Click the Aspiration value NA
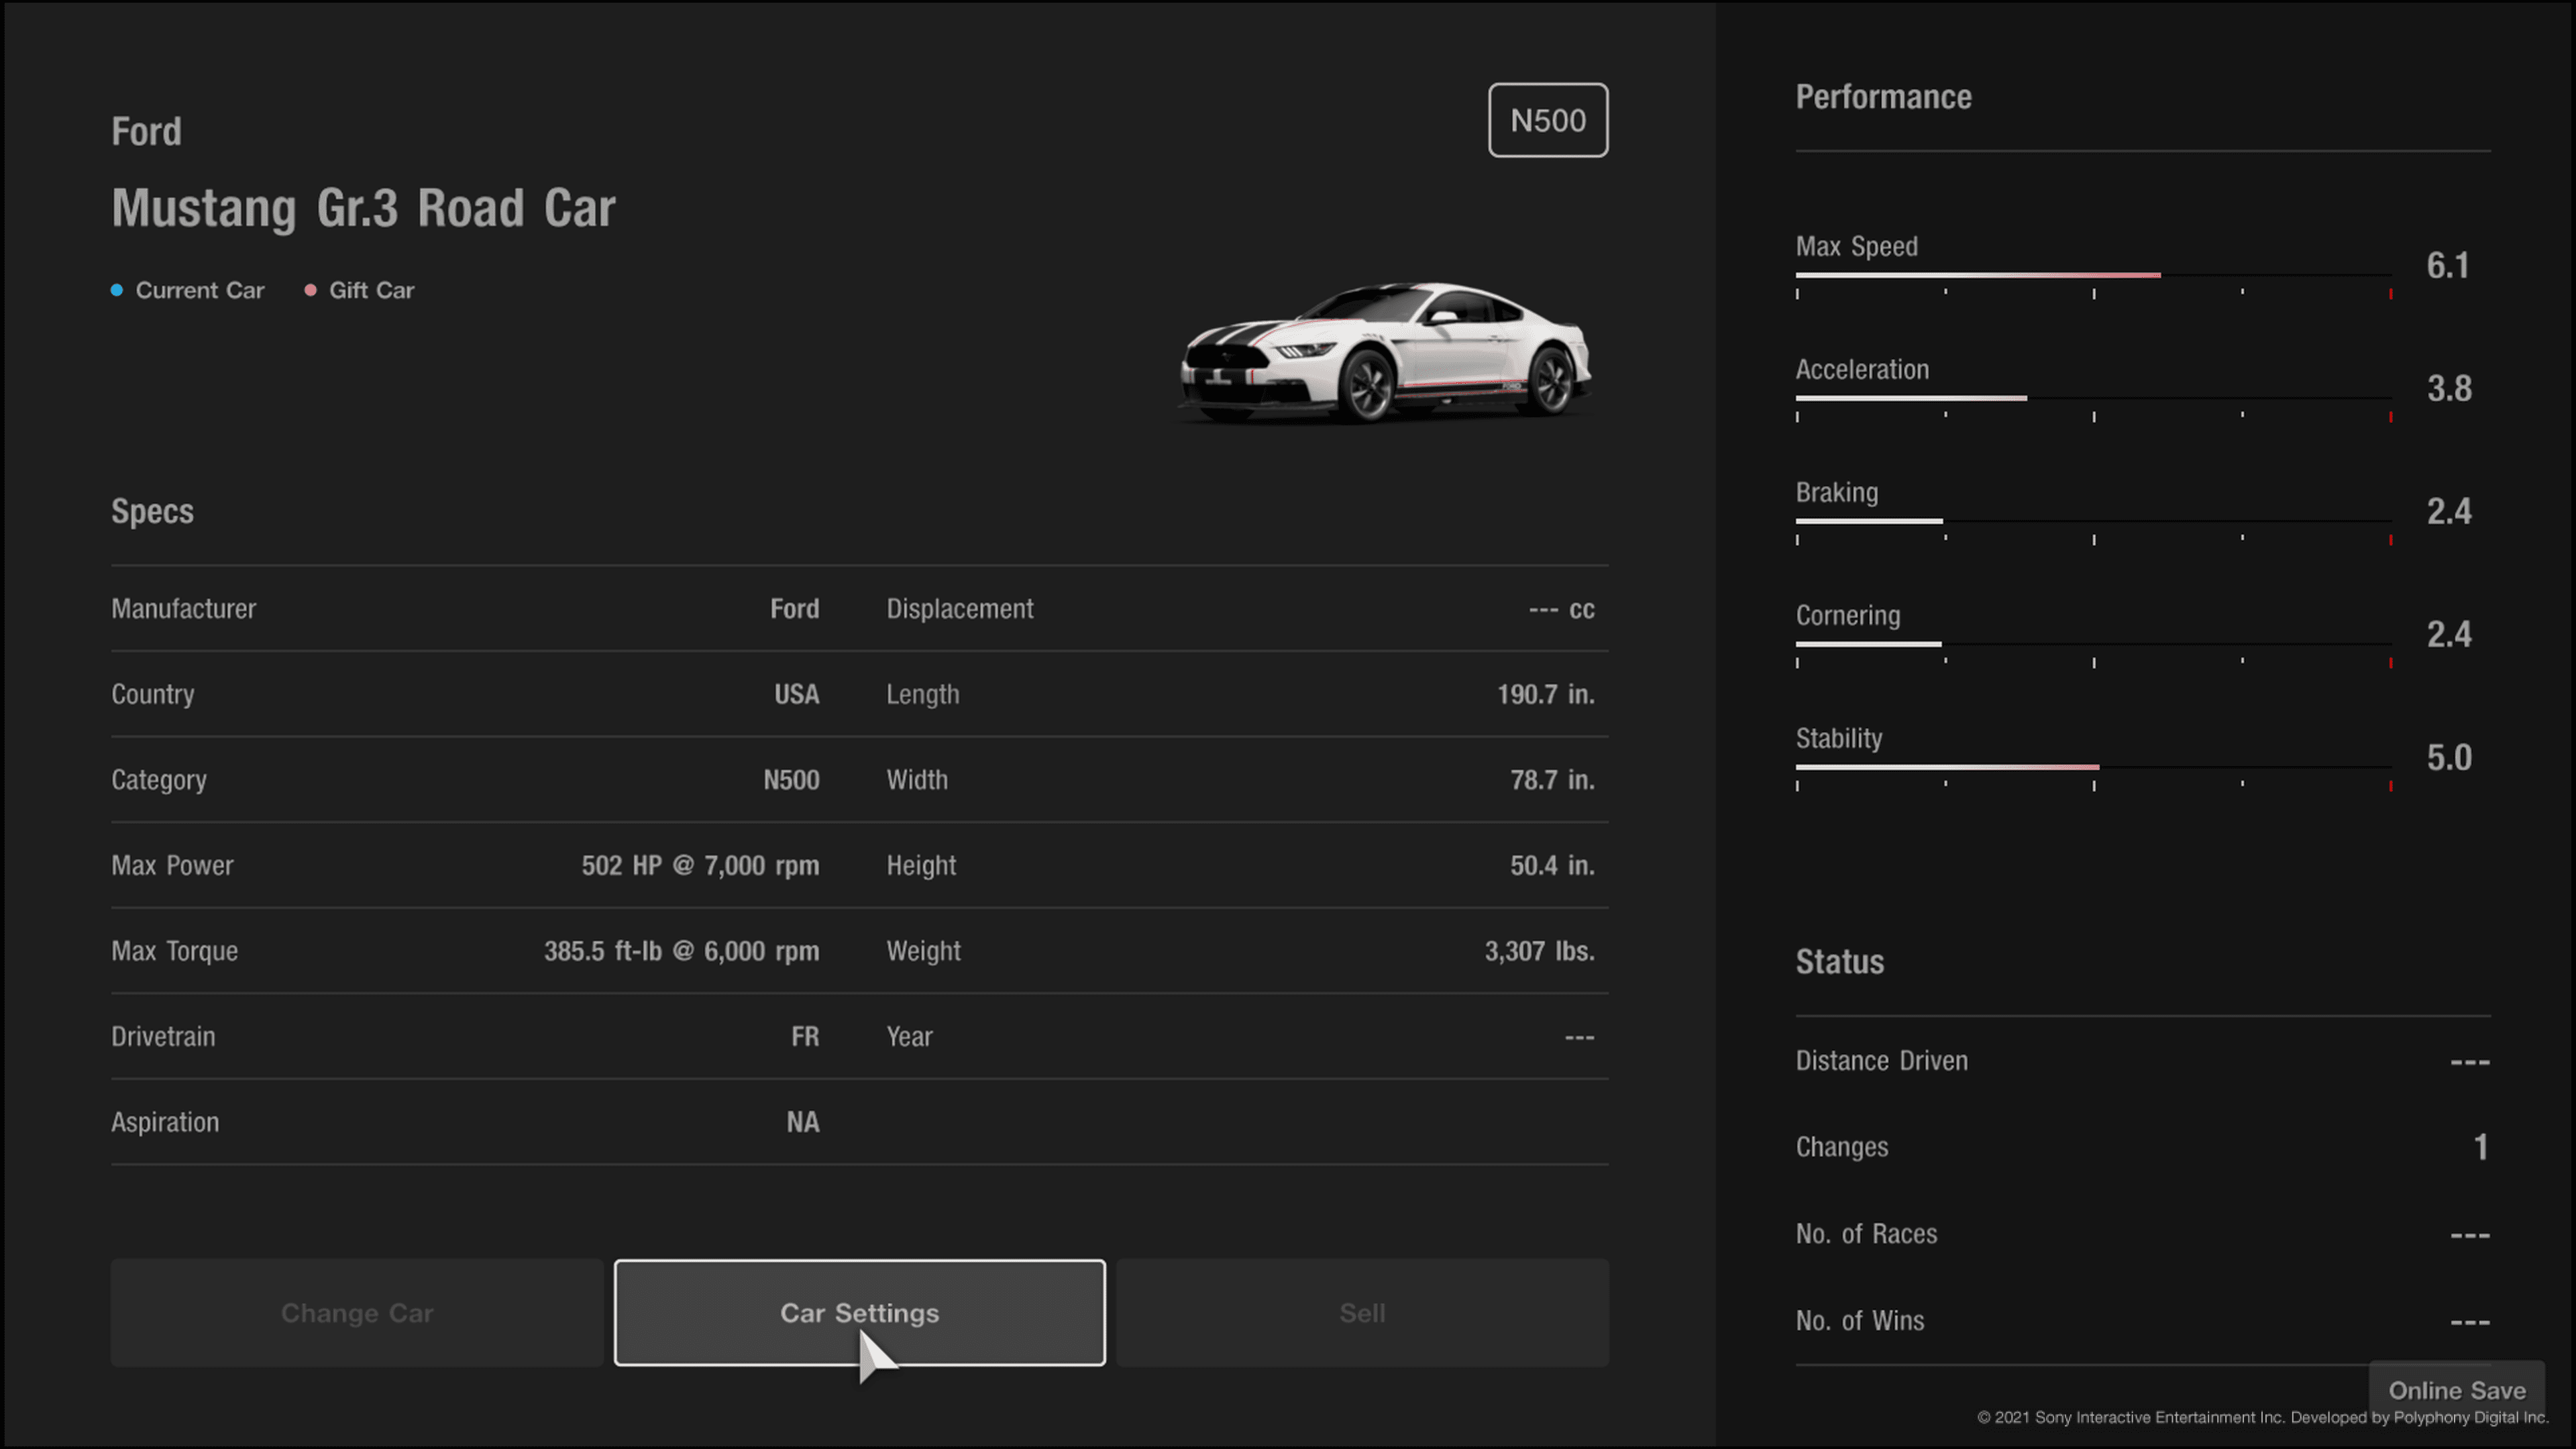 803,1122
